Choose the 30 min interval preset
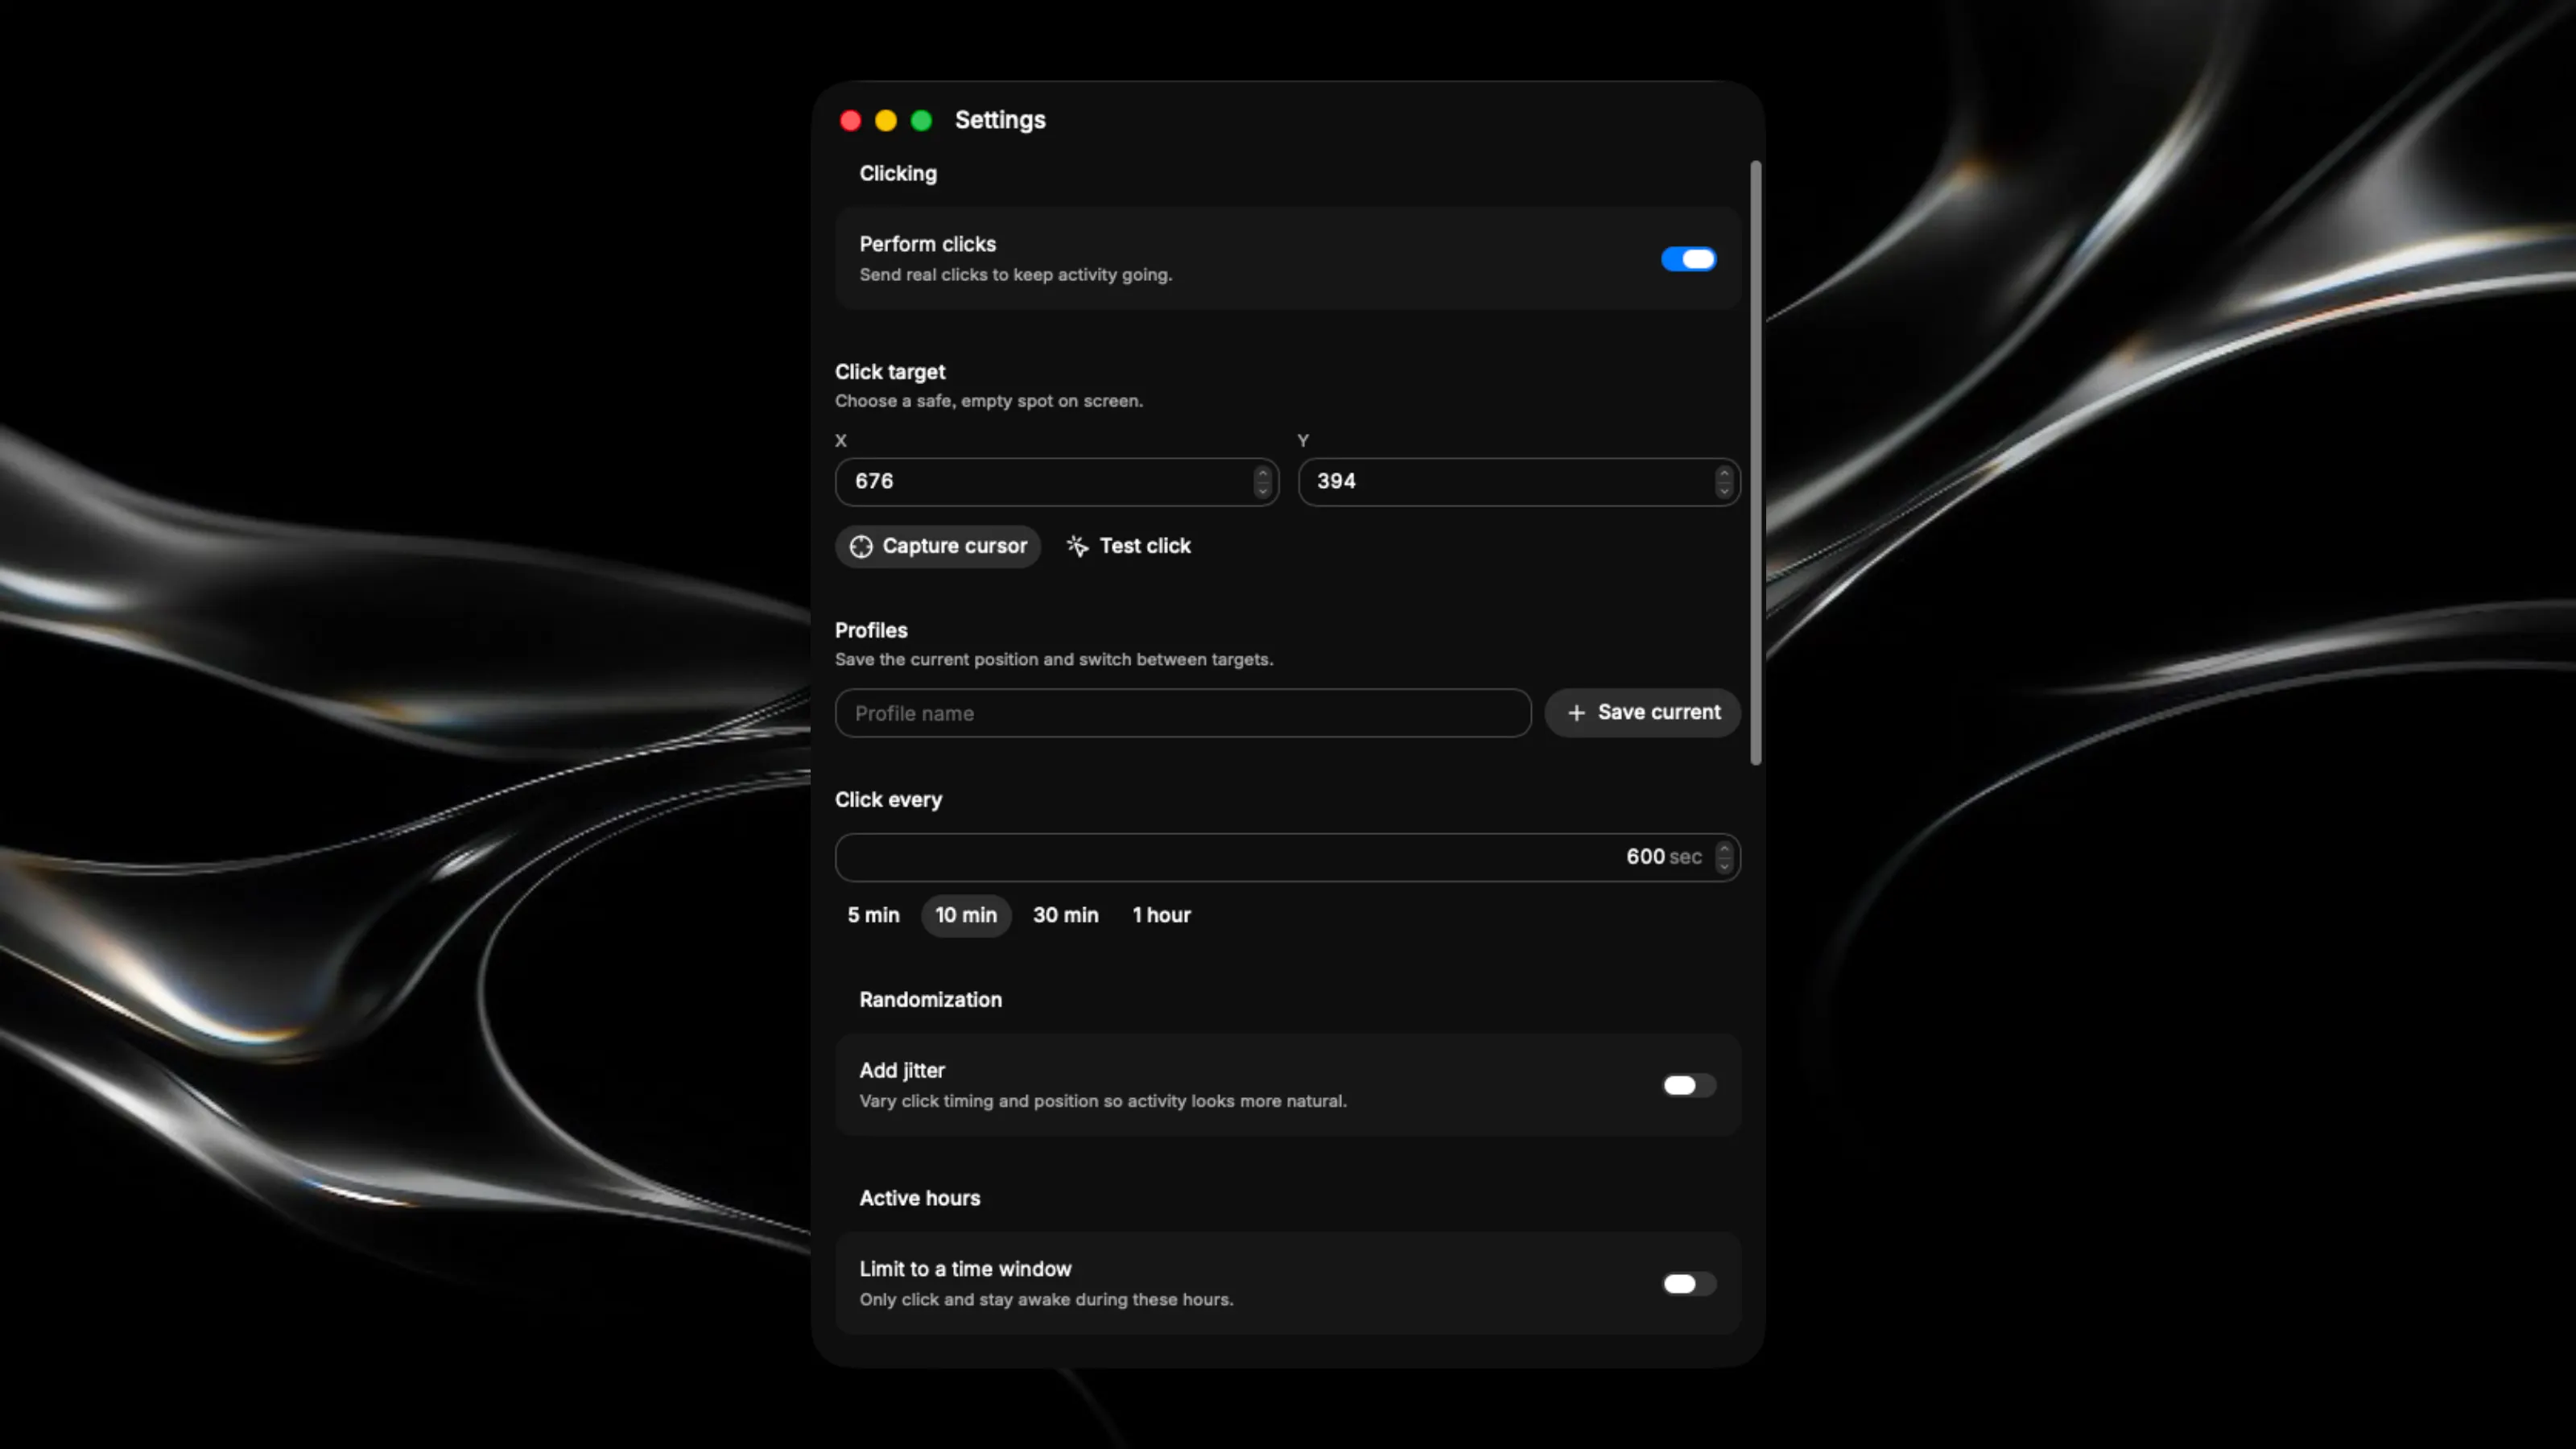This screenshot has width=2576, height=1449. point(1065,915)
